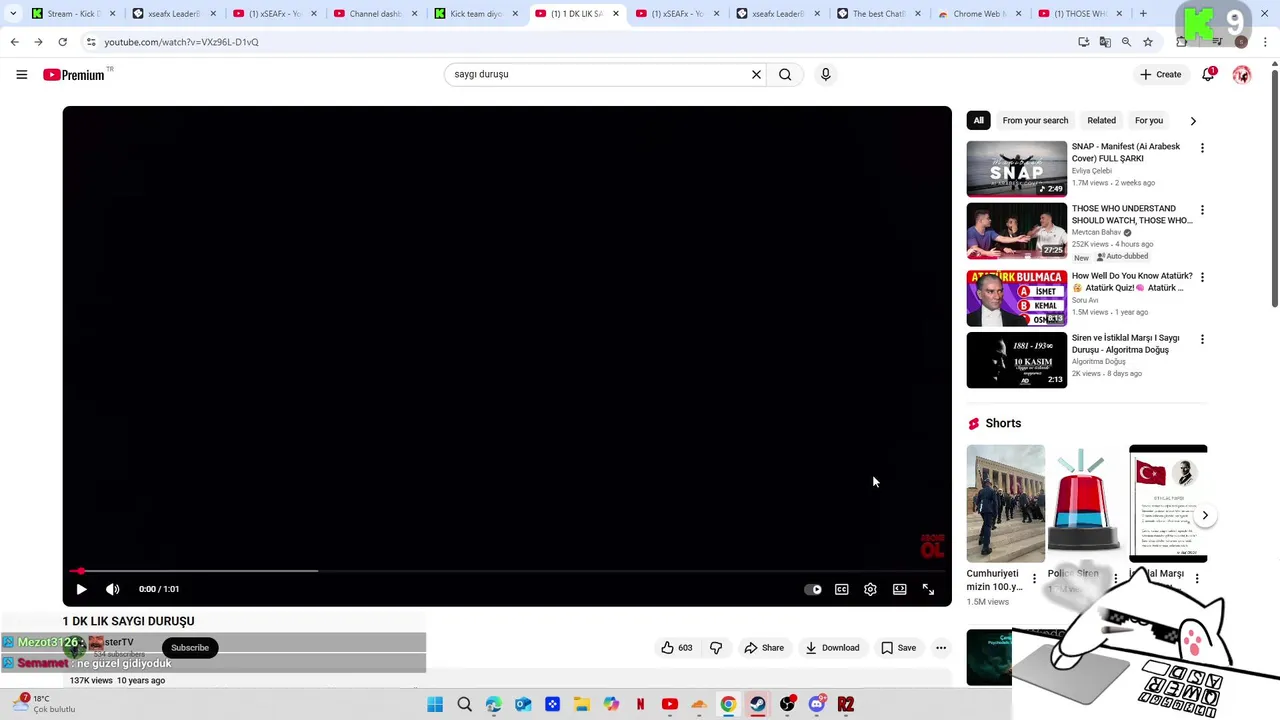Dislike the video

(x=716, y=647)
